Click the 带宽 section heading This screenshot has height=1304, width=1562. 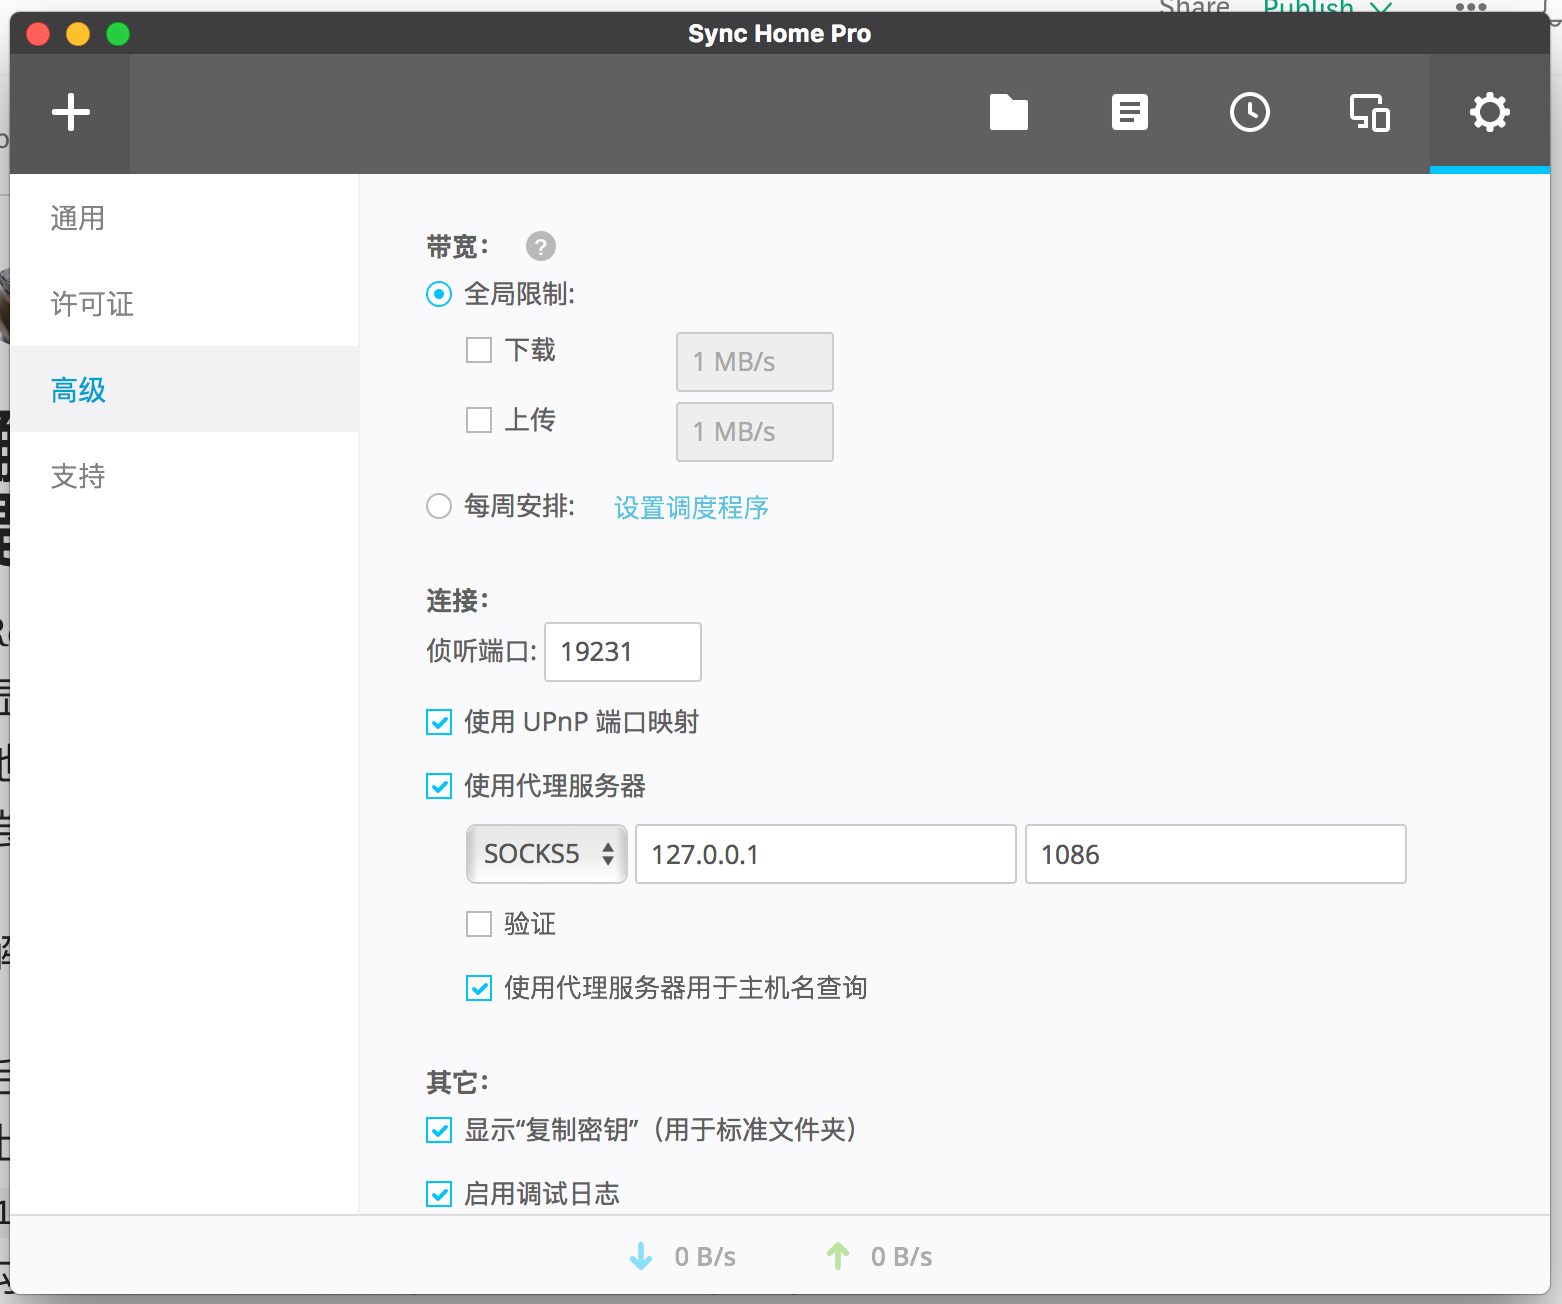pos(457,246)
